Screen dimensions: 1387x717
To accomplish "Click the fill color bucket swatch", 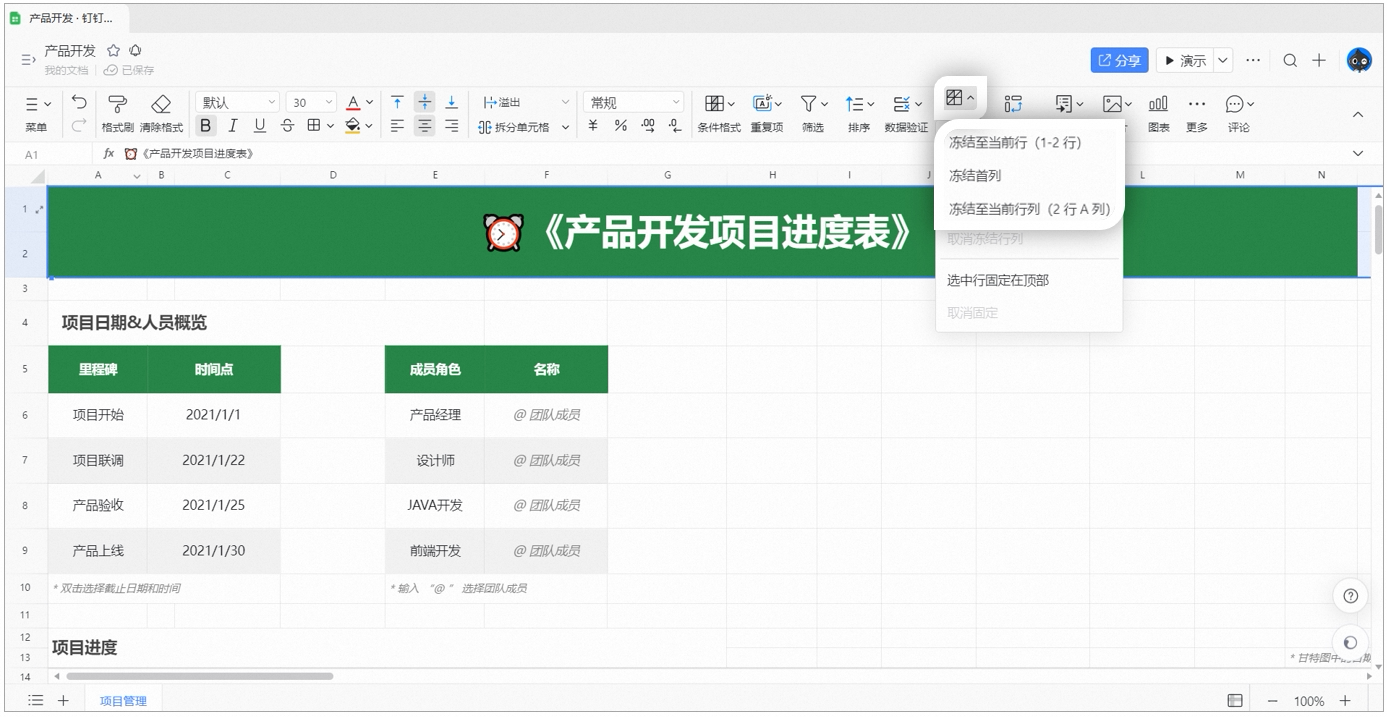I will pos(352,126).
